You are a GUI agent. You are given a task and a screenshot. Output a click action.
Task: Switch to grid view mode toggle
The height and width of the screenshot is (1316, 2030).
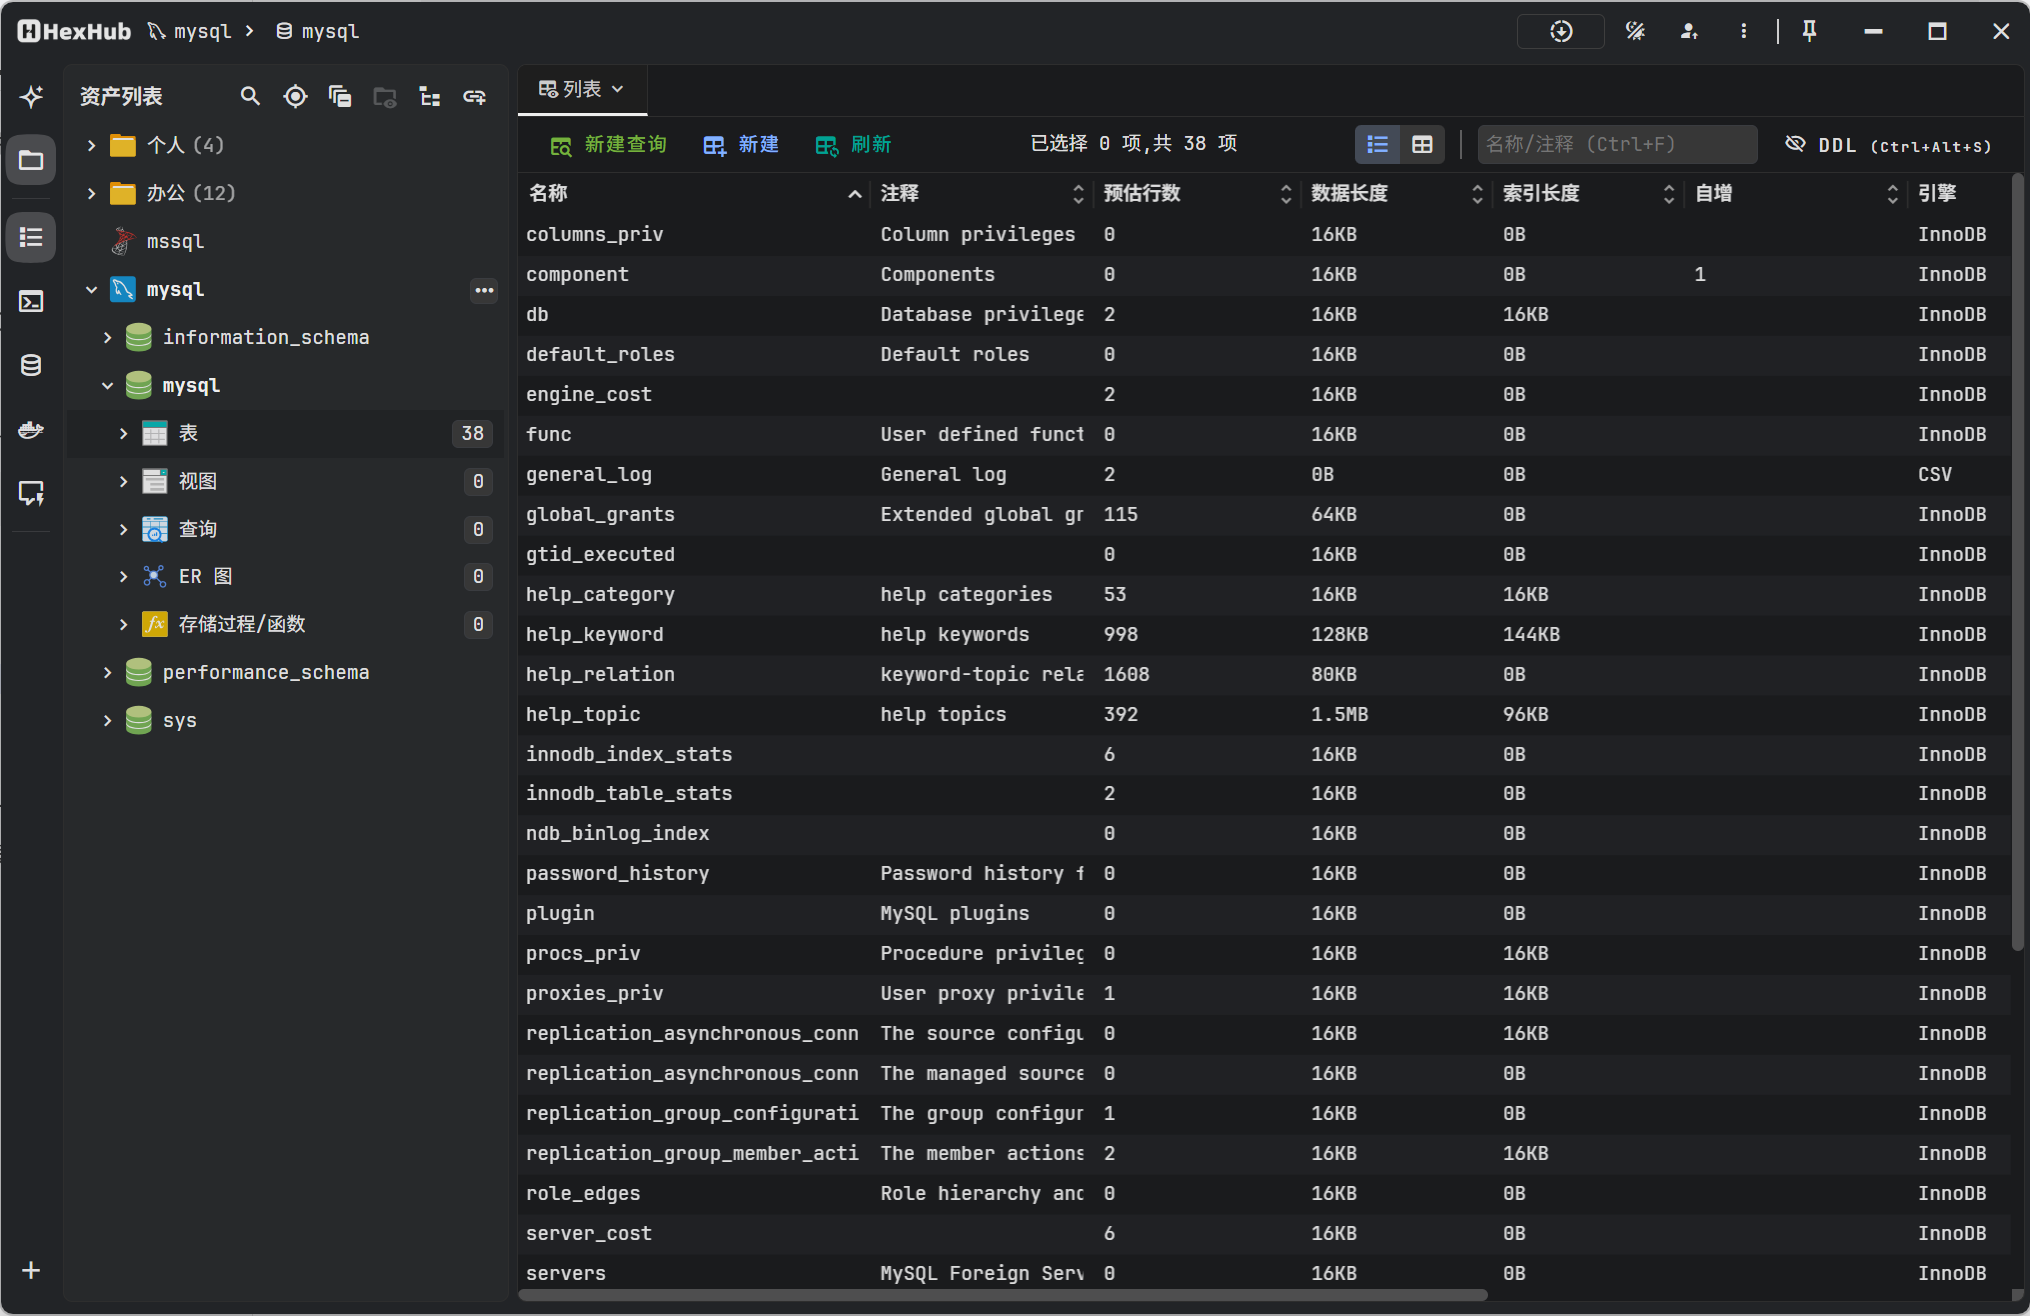(x=1422, y=144)
